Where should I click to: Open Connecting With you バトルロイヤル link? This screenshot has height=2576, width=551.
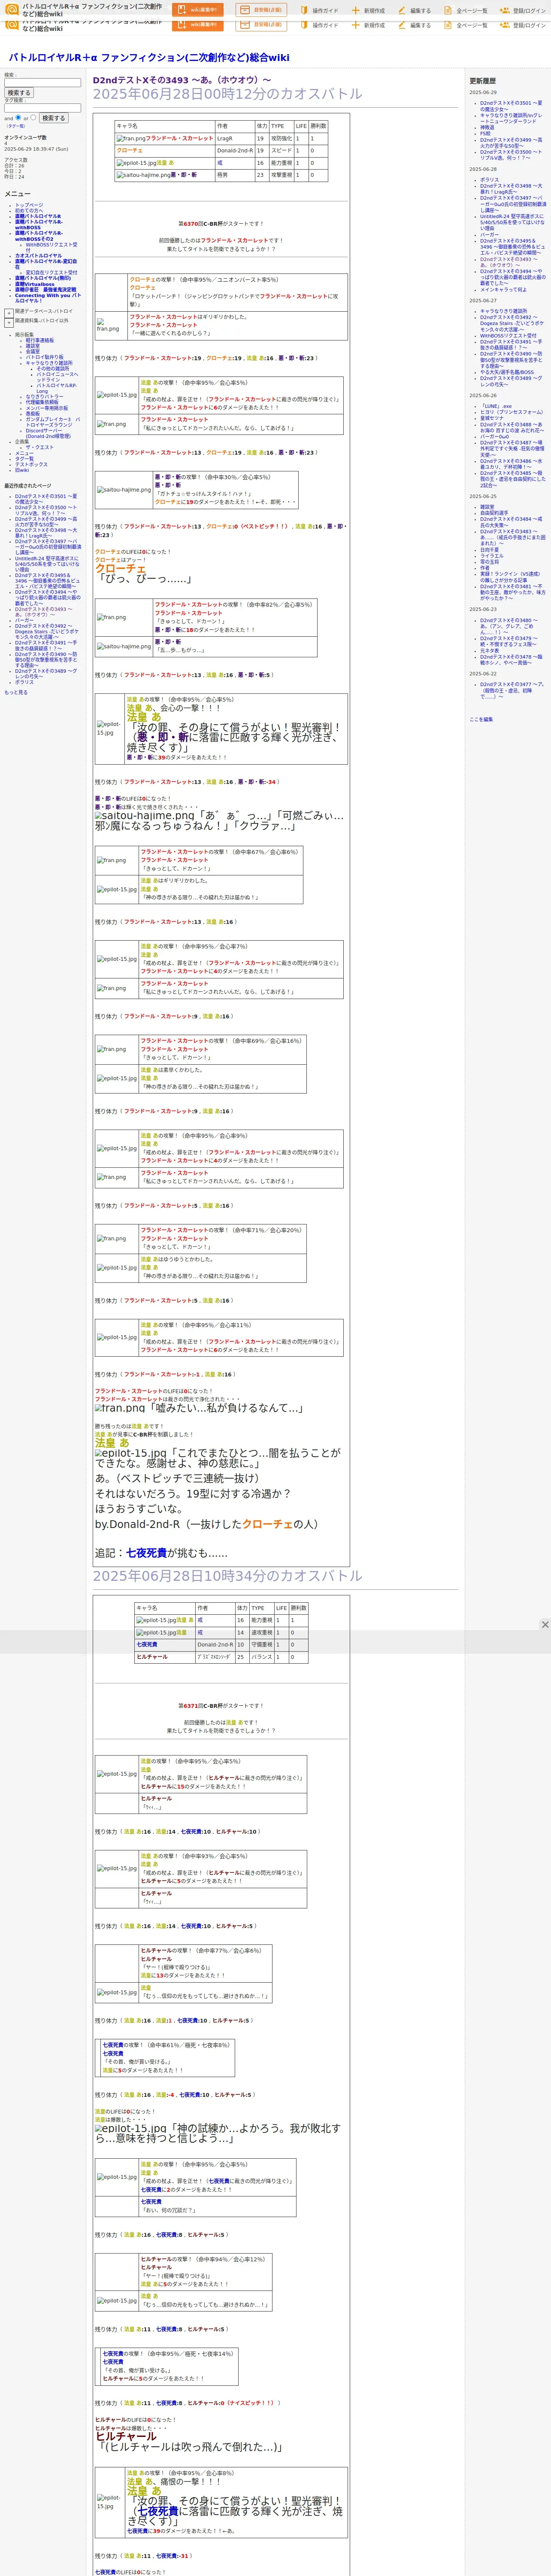click(x=48, y=298)
